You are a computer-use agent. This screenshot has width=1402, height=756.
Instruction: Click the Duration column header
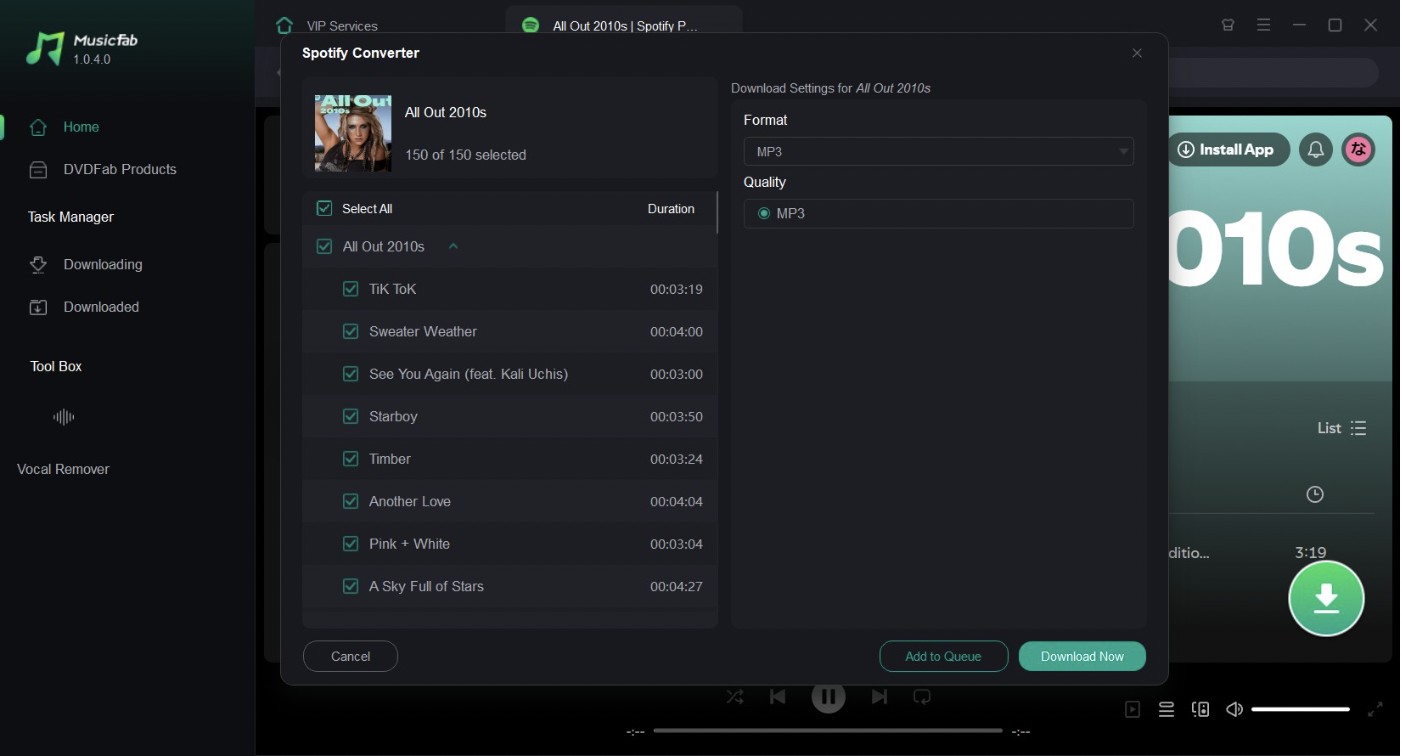tap(671, 209)
